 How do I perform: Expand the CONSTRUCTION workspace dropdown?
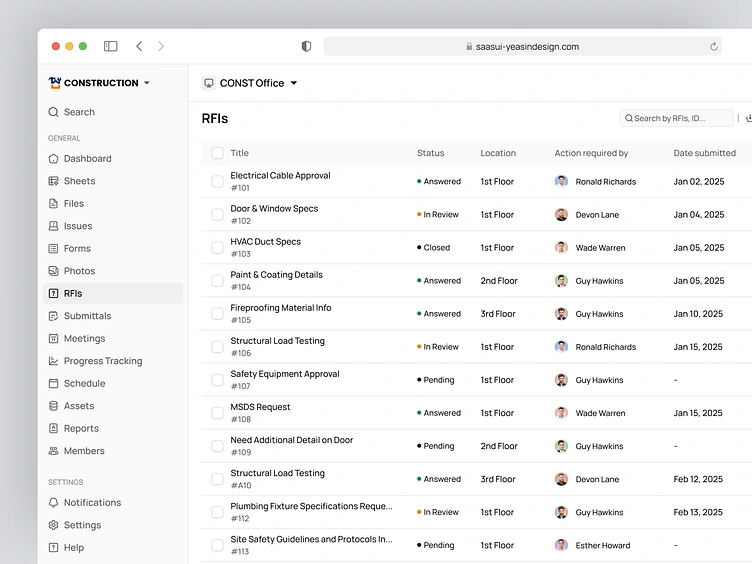coord(147,82)
